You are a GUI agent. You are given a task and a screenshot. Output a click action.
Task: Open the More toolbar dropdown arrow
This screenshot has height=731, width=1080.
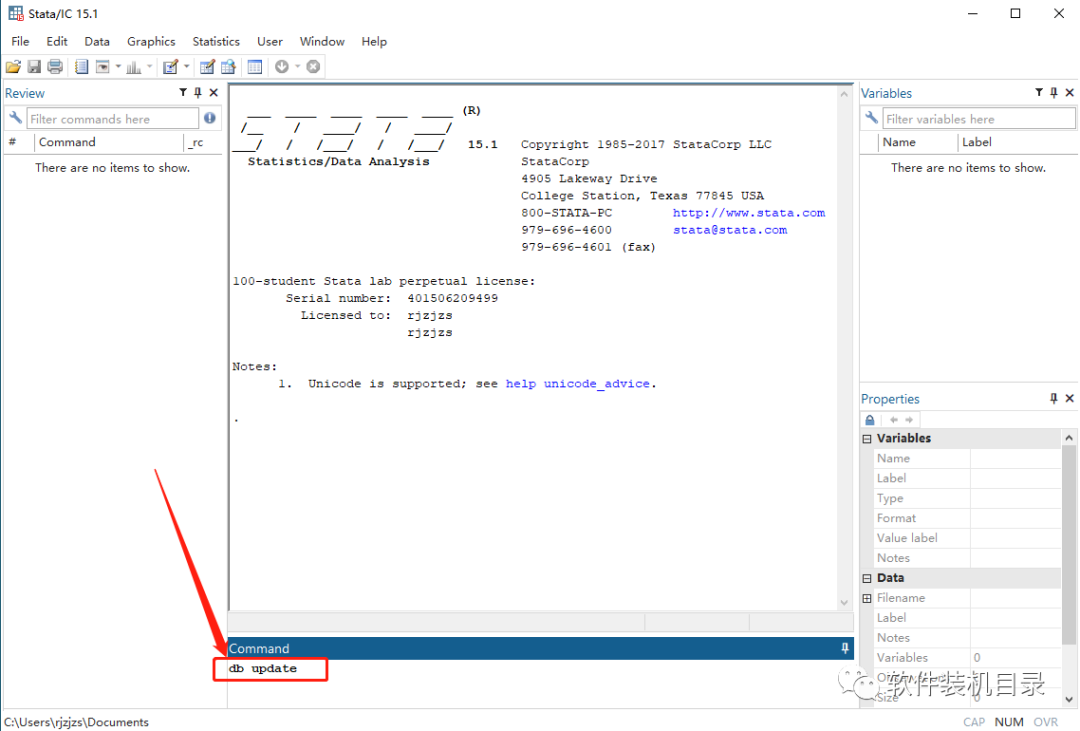[298, 67]
